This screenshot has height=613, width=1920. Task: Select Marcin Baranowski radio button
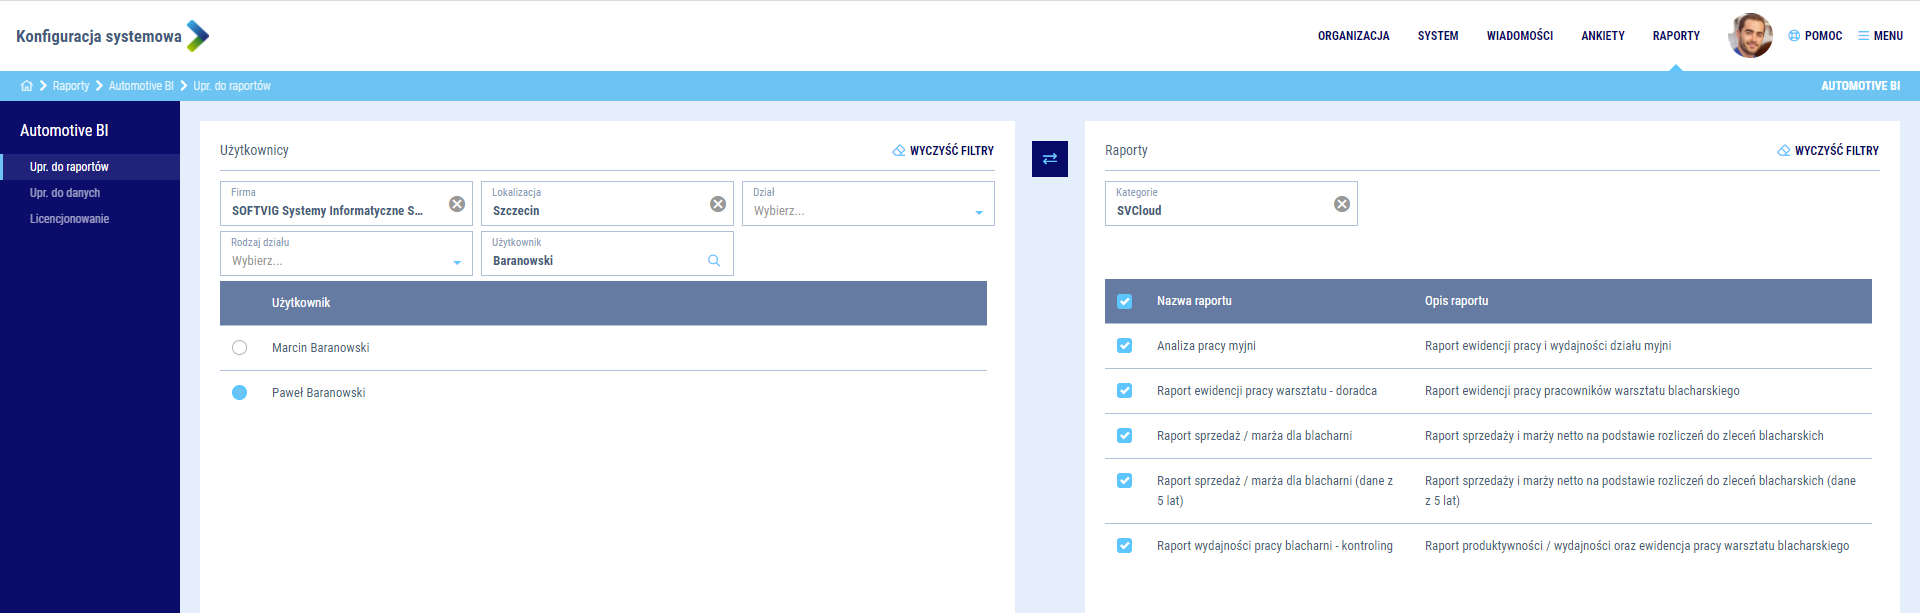239,348
